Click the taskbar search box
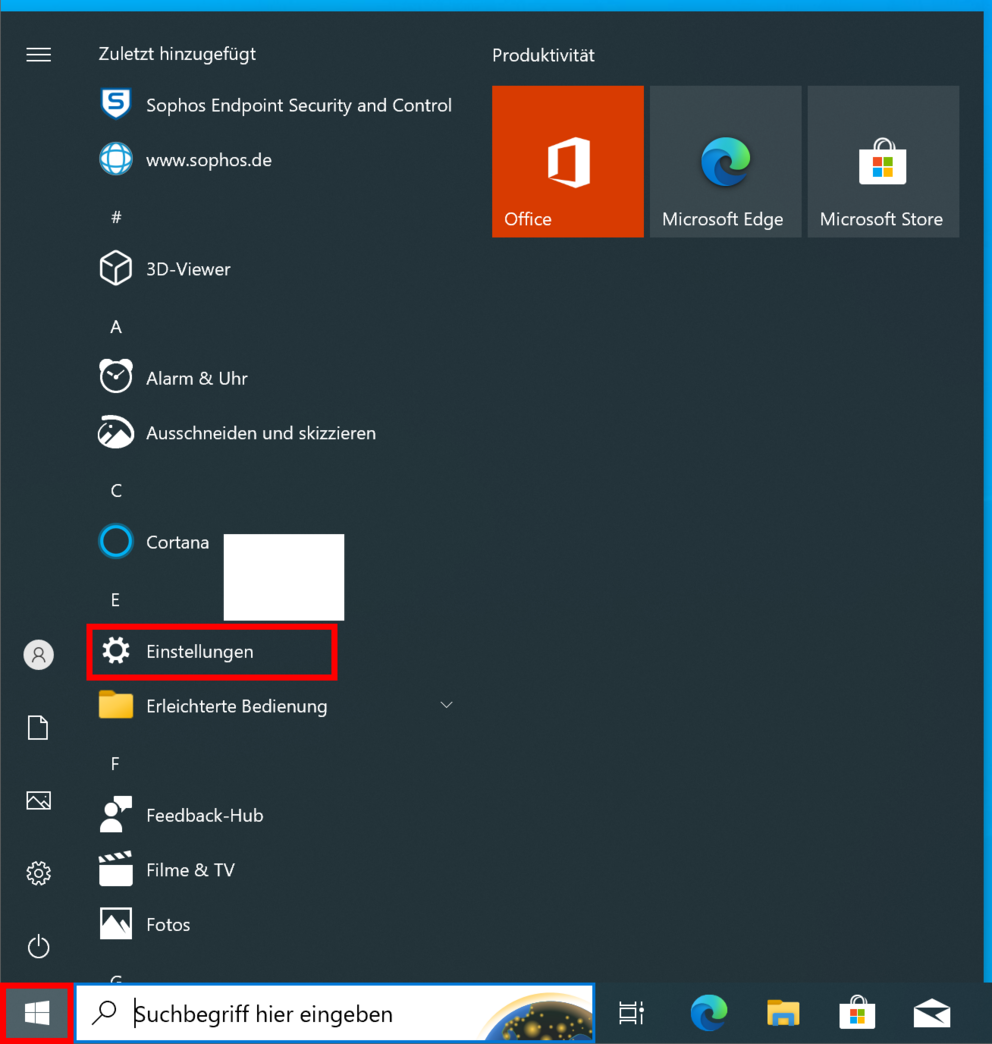Viewport: 992px width, 1044px height. point(335,1013)
